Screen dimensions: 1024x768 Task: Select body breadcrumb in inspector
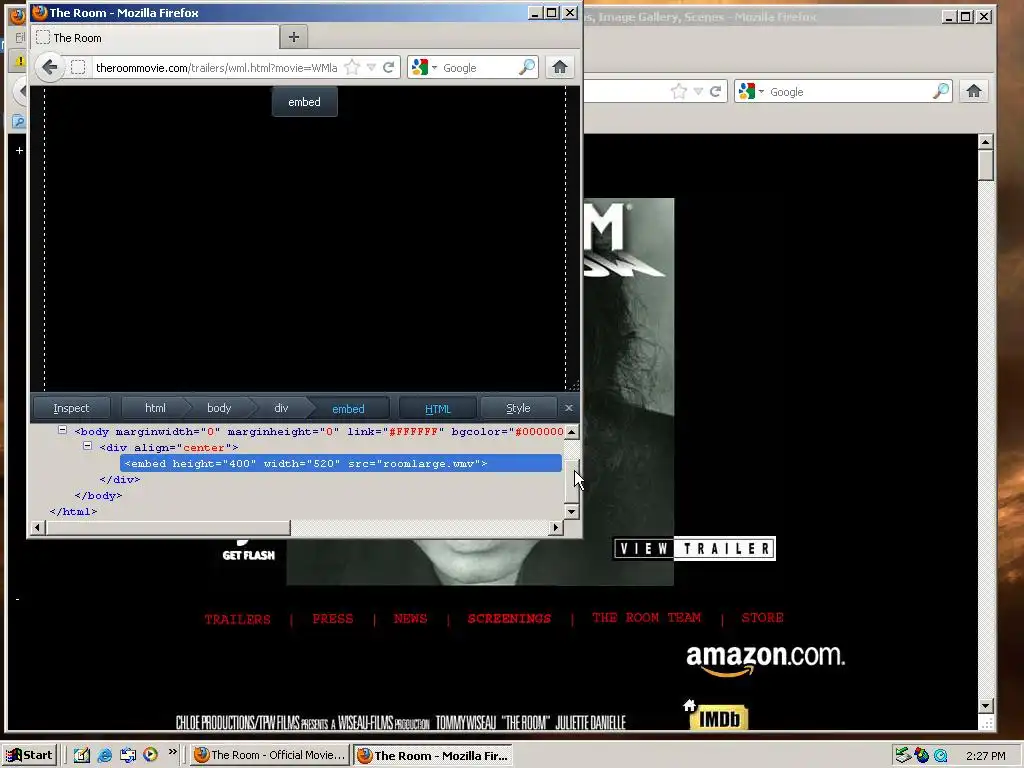[219, 408]
